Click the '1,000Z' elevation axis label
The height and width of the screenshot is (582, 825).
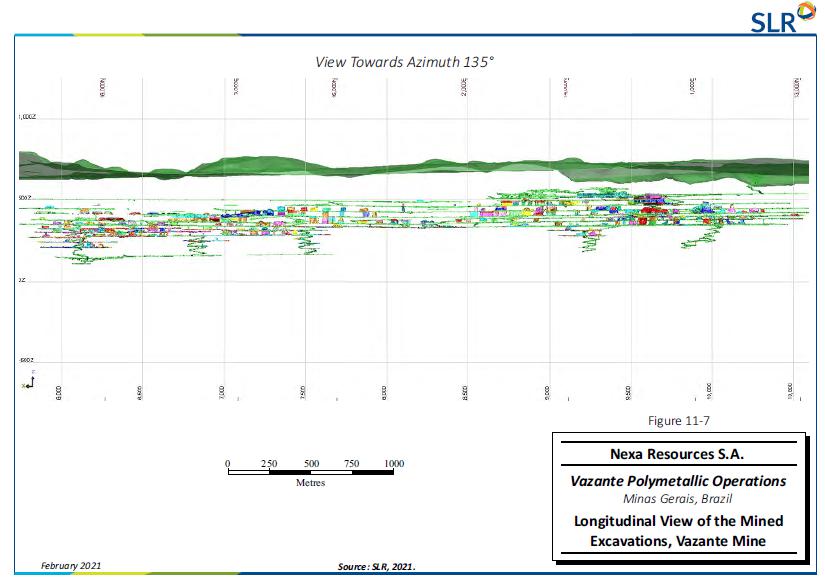point(27,117)
